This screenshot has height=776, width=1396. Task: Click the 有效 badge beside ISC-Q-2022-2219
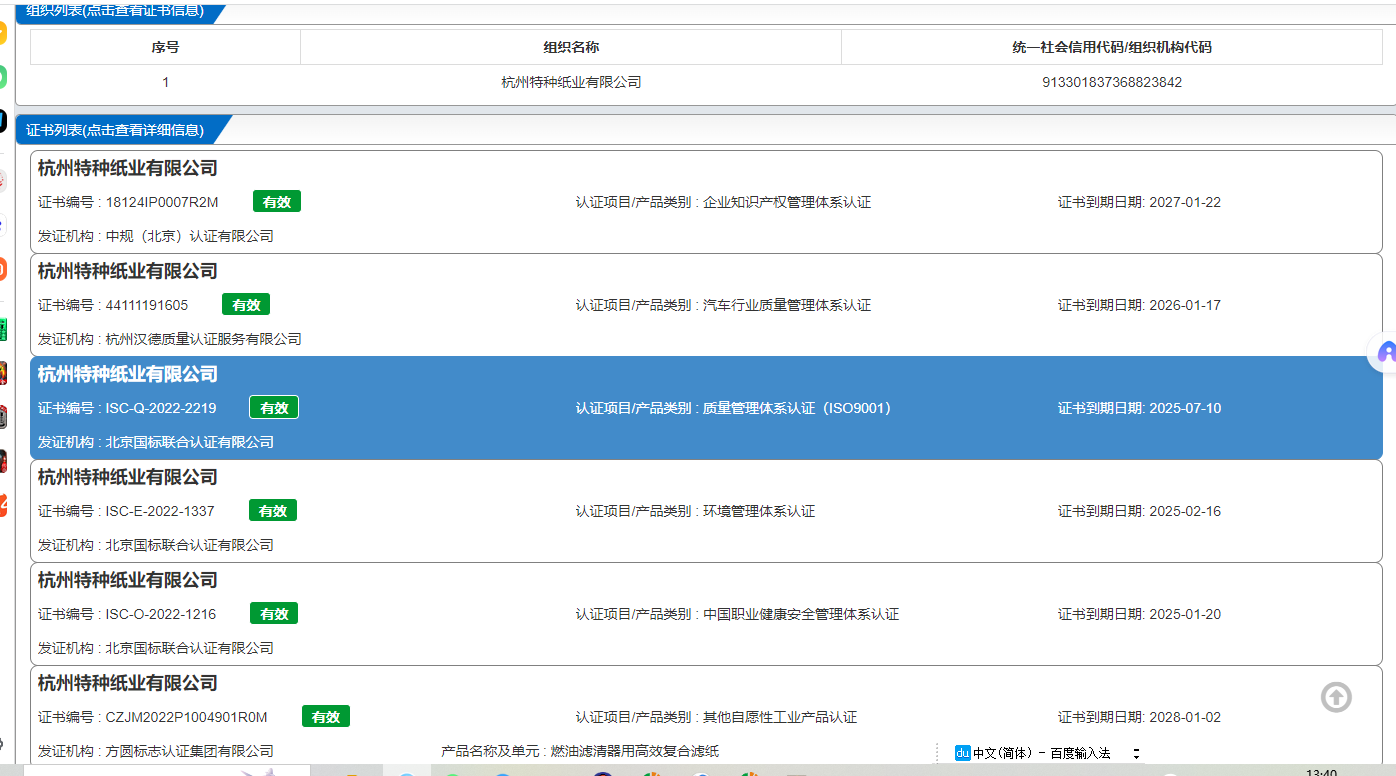274,408
